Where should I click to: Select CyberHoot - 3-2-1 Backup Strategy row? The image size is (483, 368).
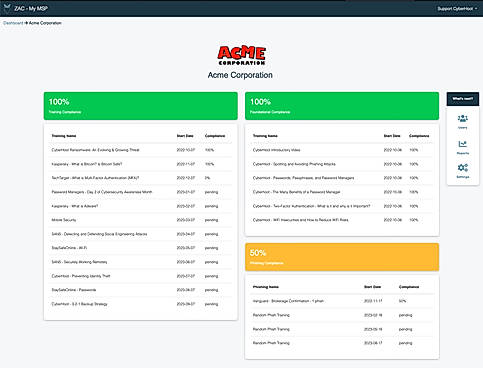(x=141, y=304)
